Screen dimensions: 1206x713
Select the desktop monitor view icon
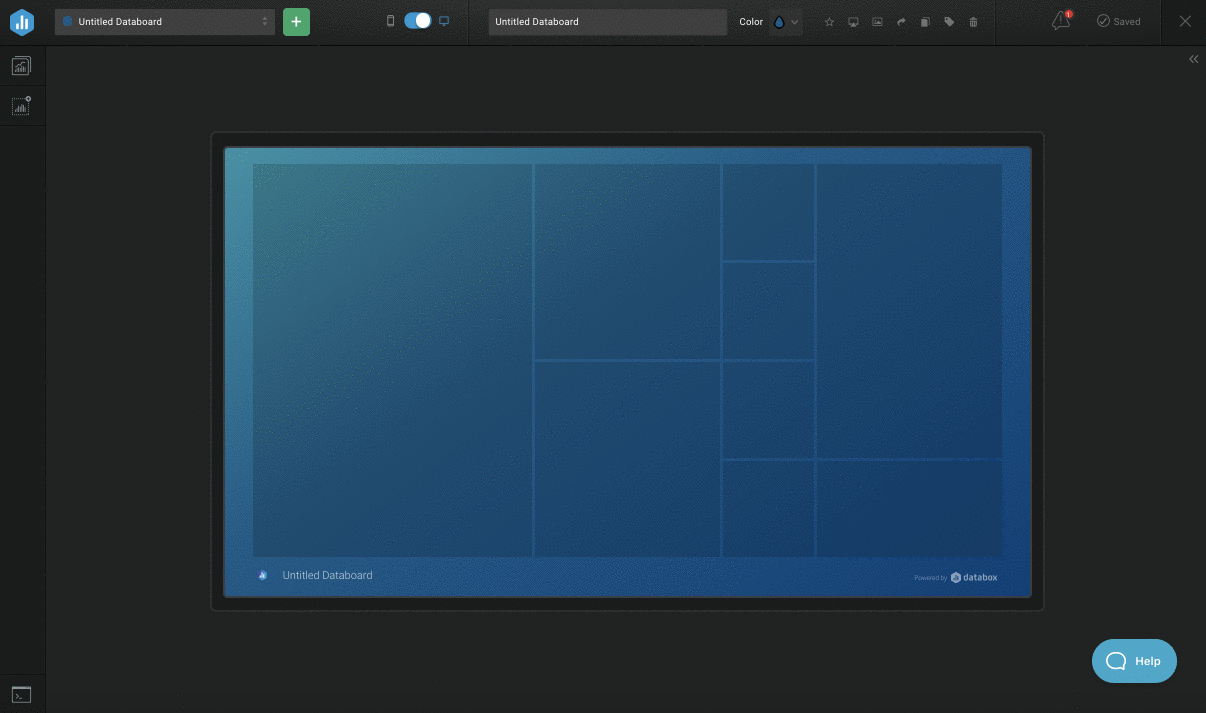coord(444,21)
